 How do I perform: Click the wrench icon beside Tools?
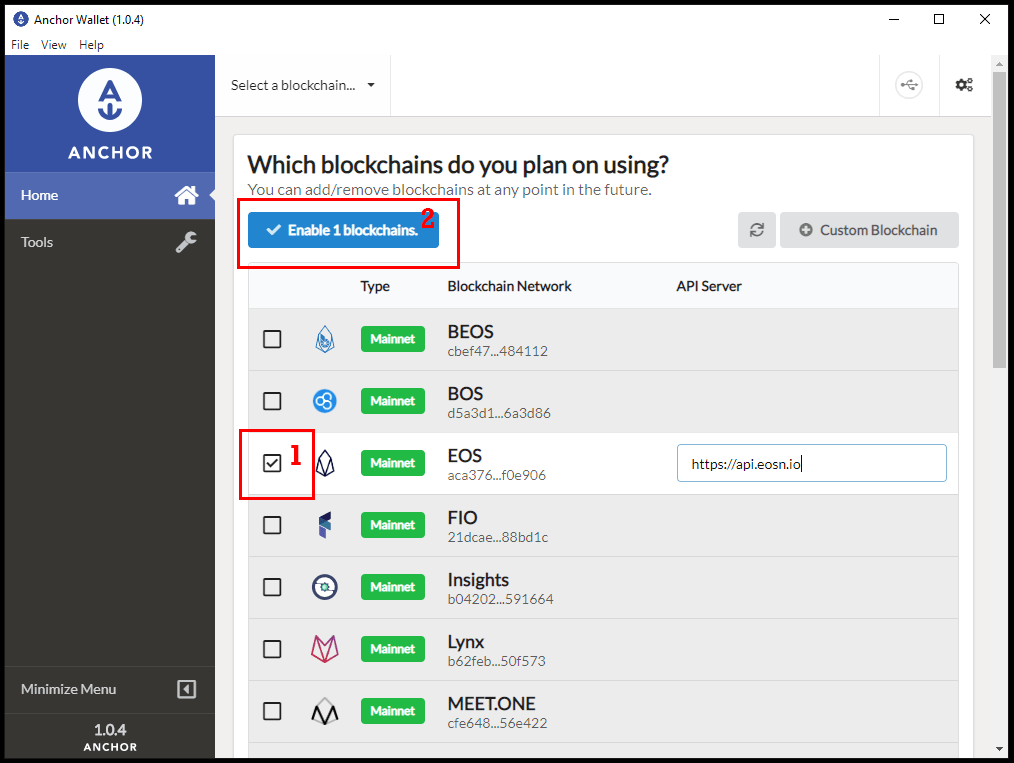(x=186, y=242)
